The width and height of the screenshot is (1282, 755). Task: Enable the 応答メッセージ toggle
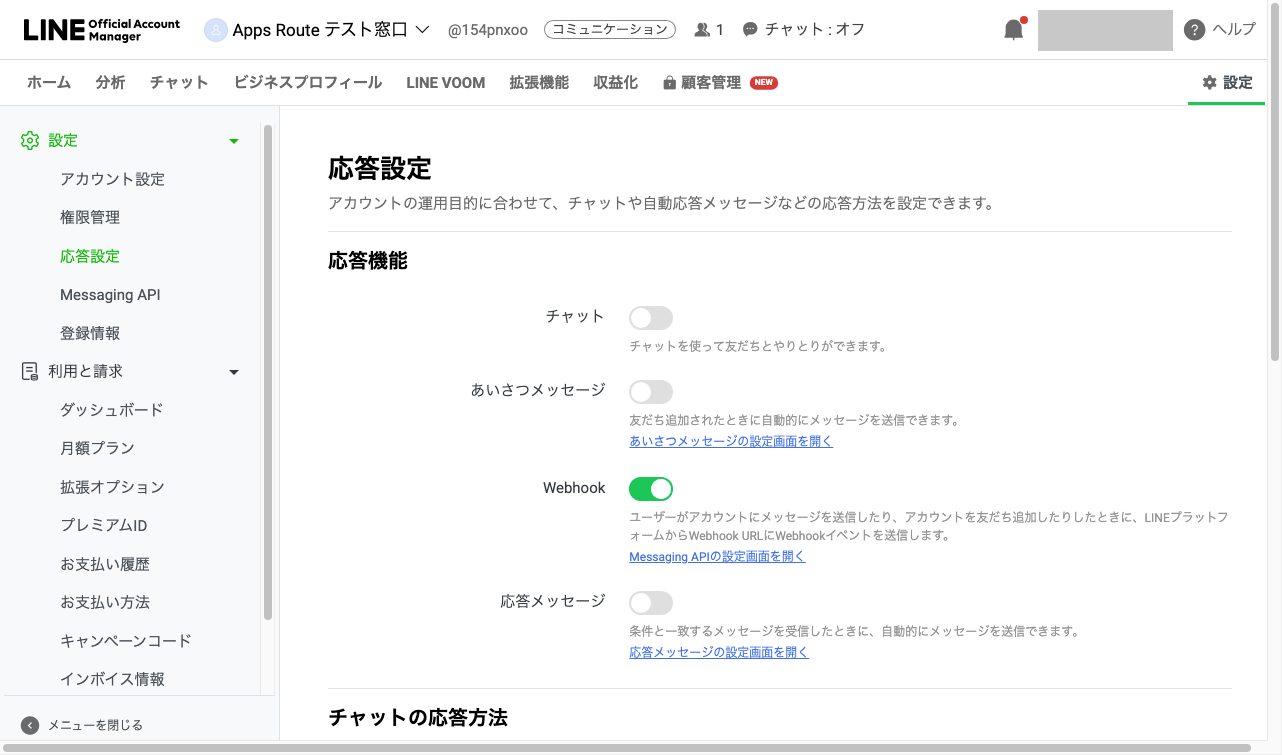[x=651, y=603]
